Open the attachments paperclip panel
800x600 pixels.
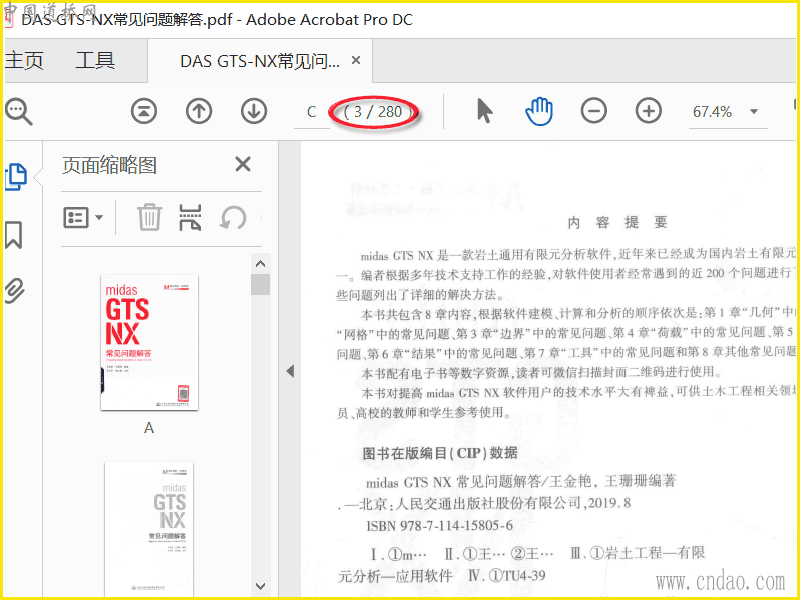click(14, 291)
